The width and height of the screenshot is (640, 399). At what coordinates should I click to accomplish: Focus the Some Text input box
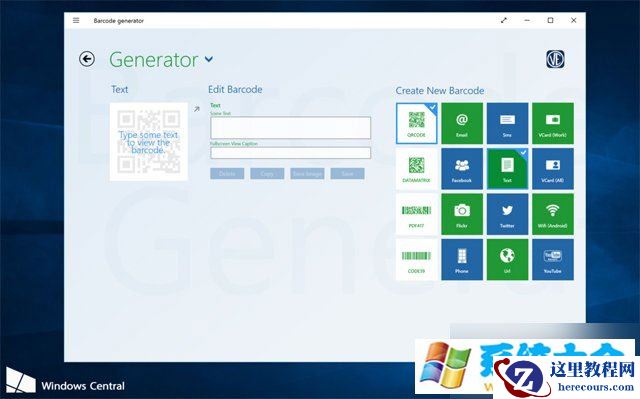coord(291,128)
